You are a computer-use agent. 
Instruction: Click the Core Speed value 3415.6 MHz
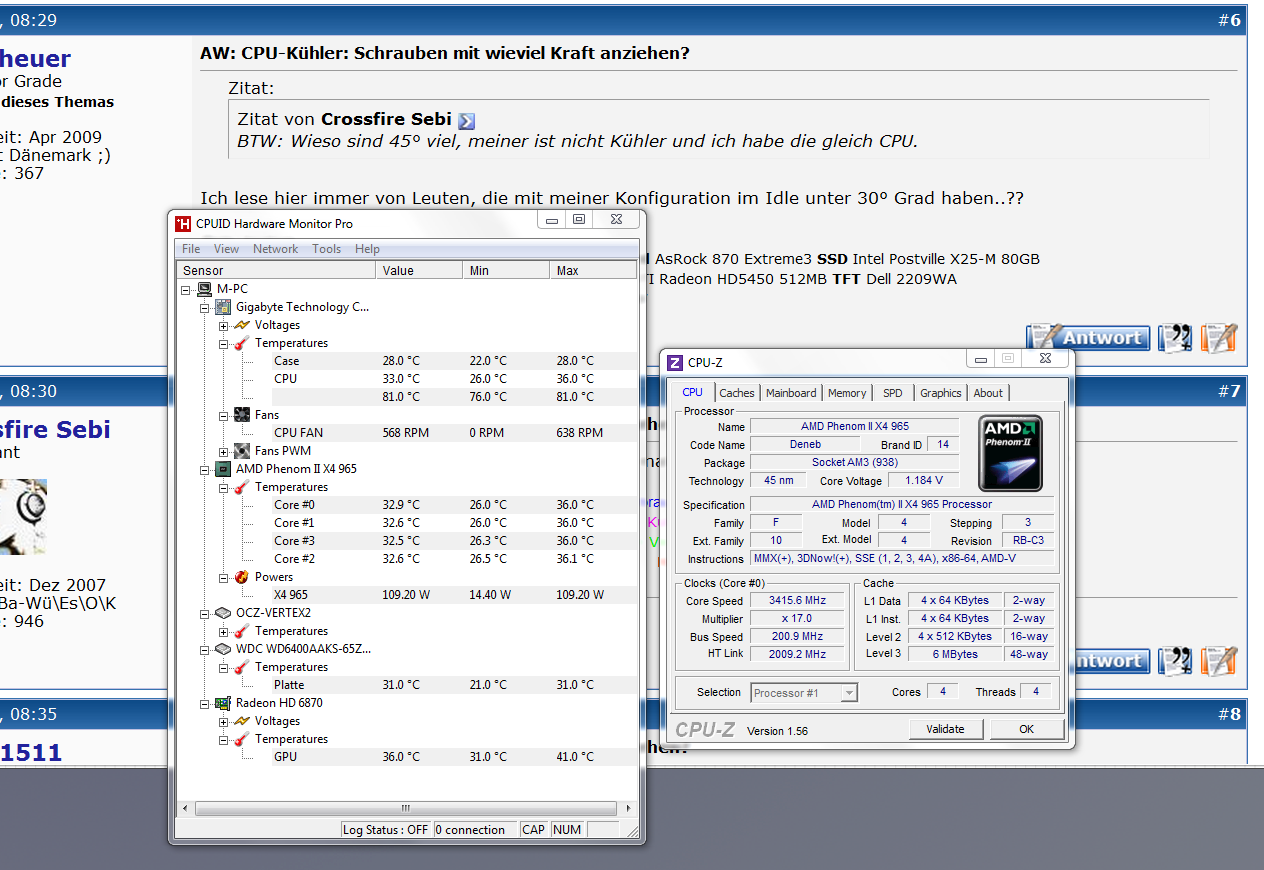point(797,601)
